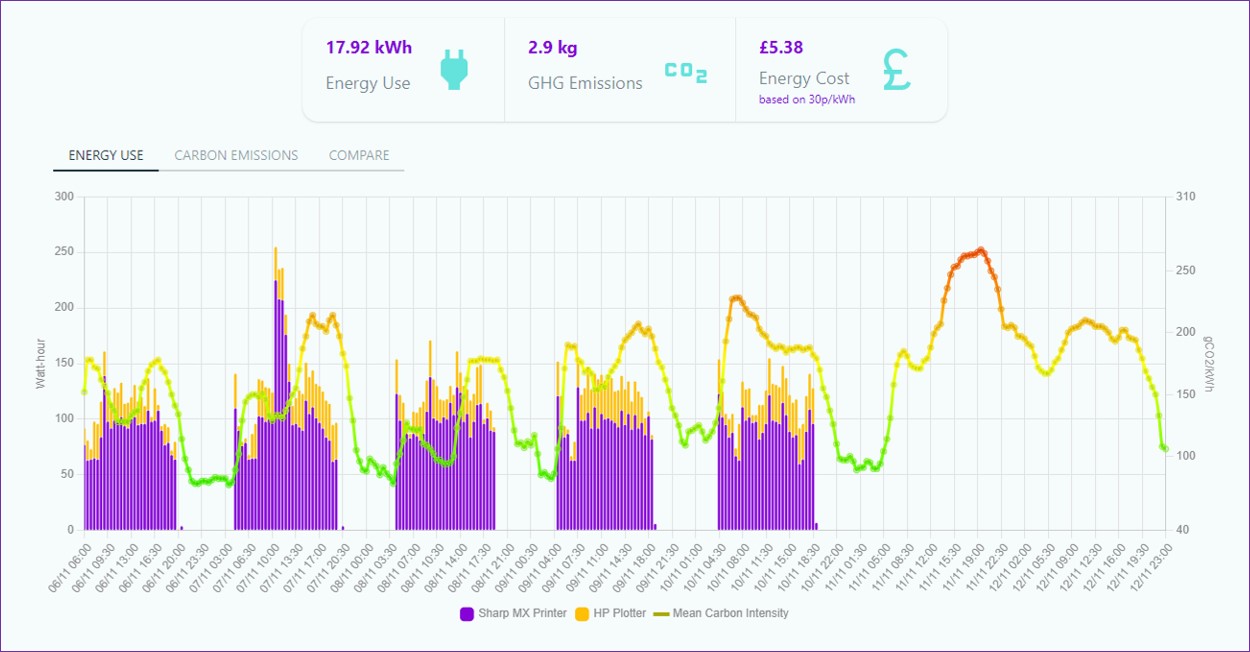Click the Mean Carbon Intensity line swatch
1250x652 pixels.
pos(661,614)
